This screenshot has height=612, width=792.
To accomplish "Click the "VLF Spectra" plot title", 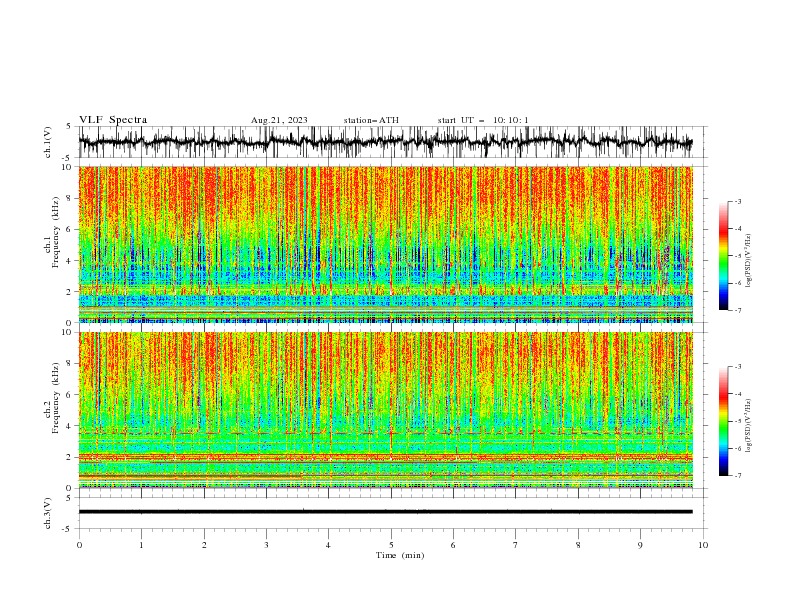I will (113, 120).
